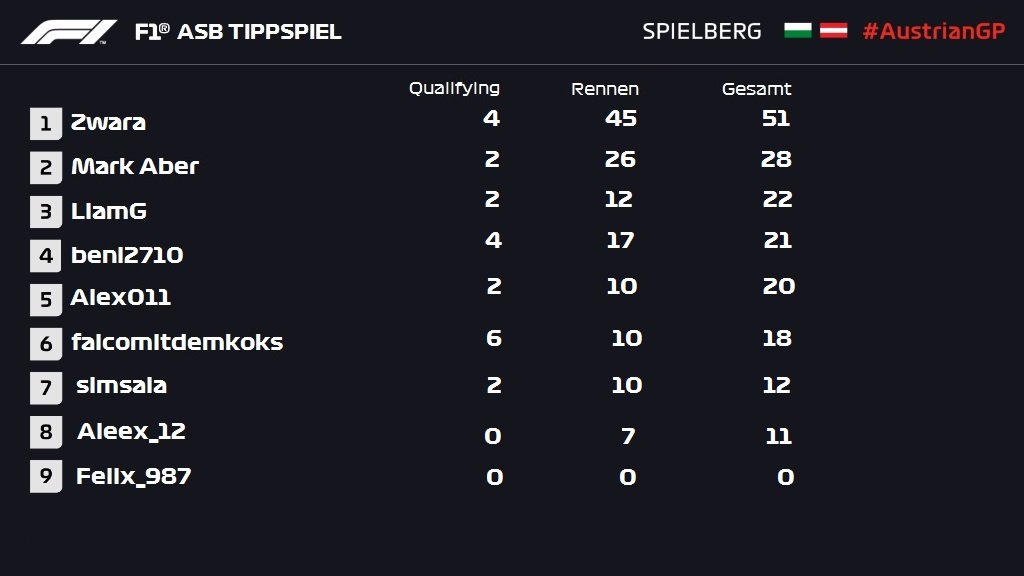The height and width of the screenshot is (576, 1024).
Task: Click the F1 logo
Action: 69,32
